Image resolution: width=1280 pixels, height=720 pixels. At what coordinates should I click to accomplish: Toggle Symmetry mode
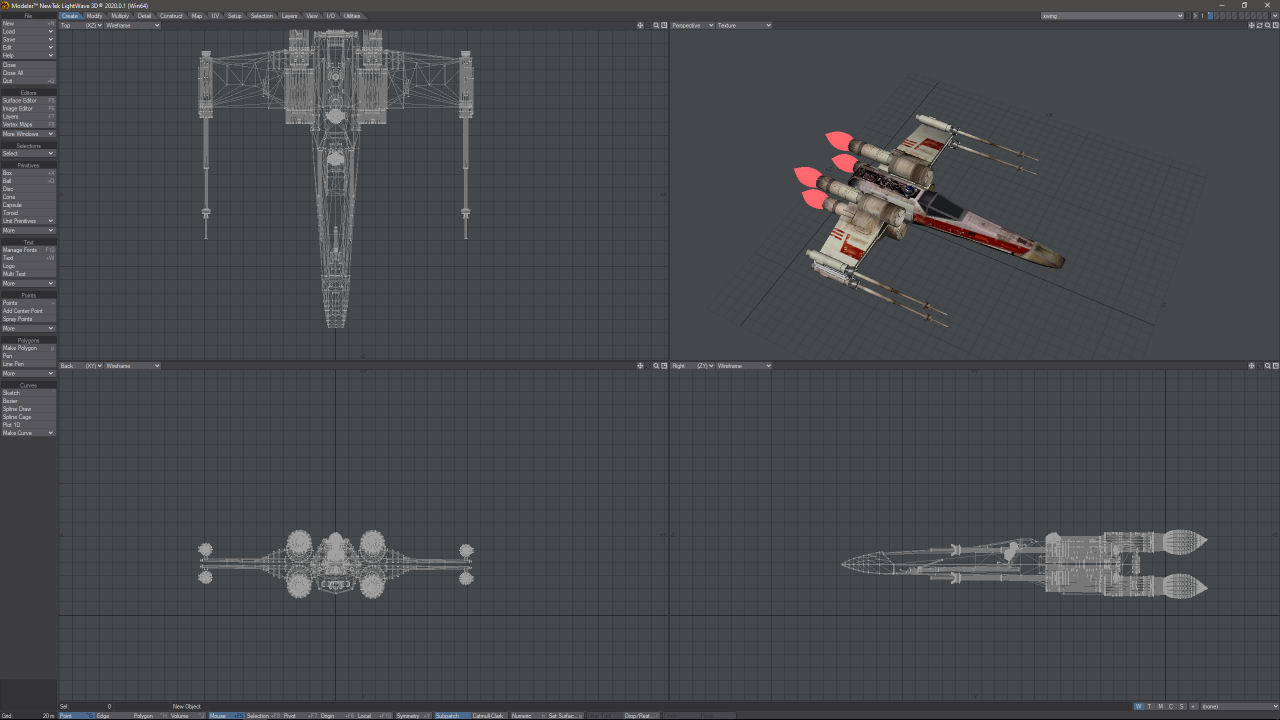click(413, 716)
